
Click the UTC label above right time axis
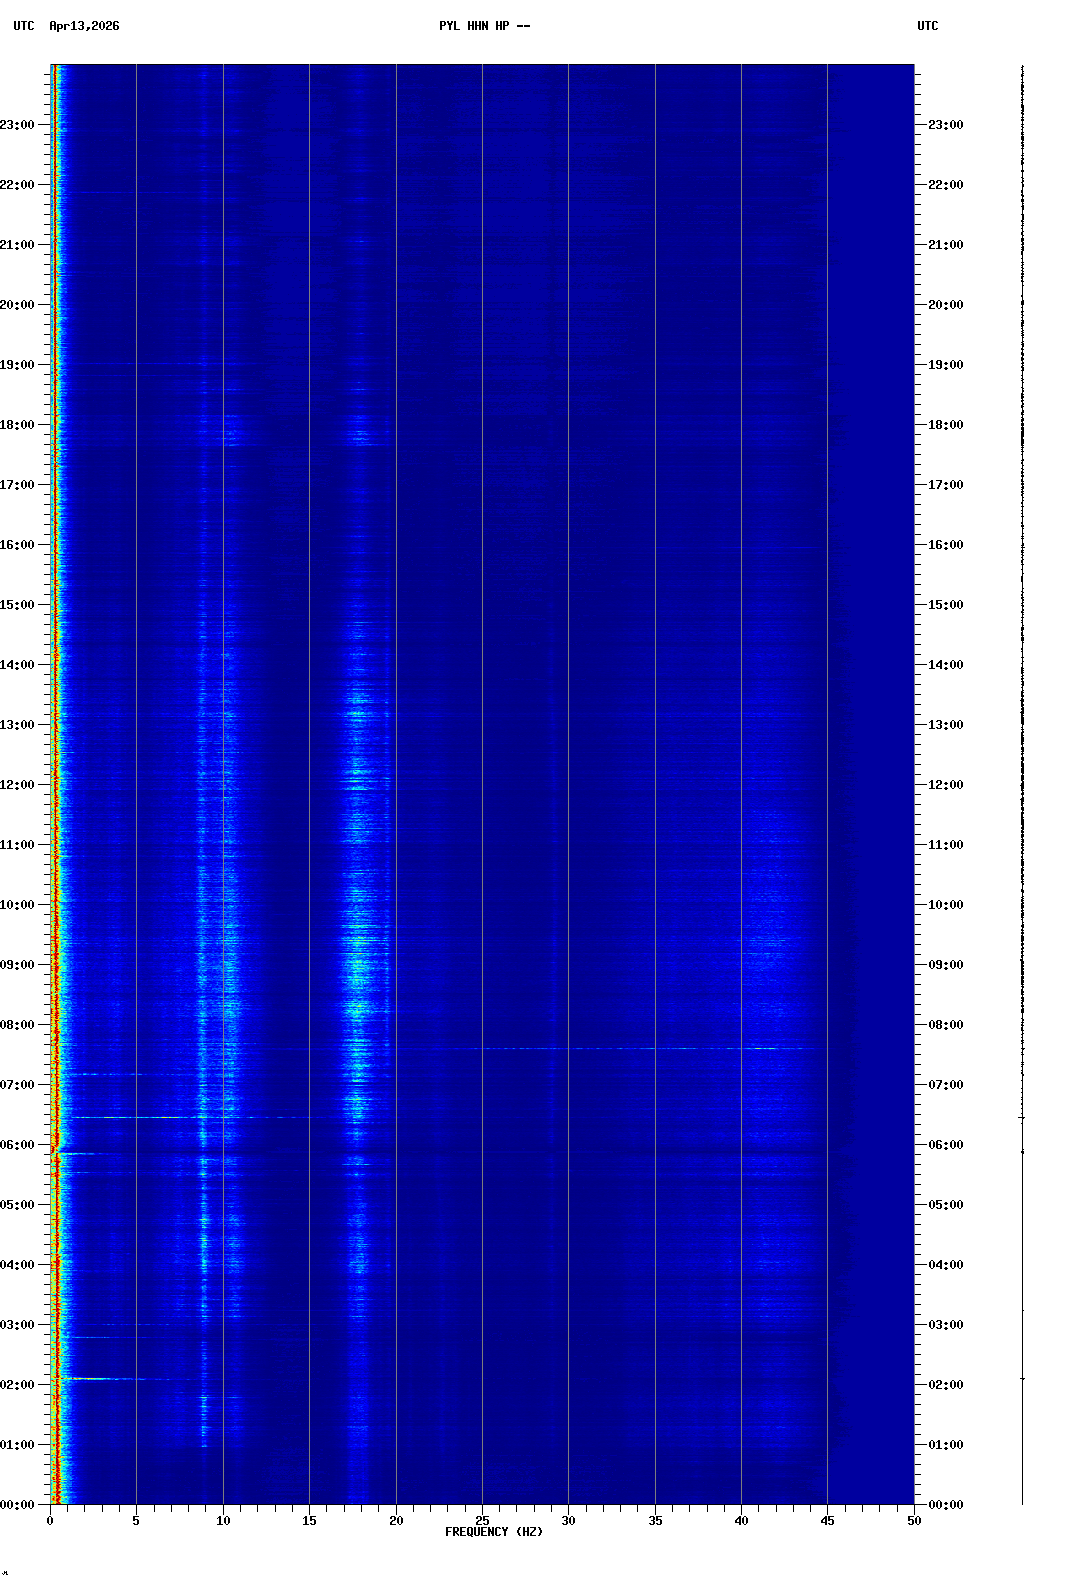click(x=927, y=26)
